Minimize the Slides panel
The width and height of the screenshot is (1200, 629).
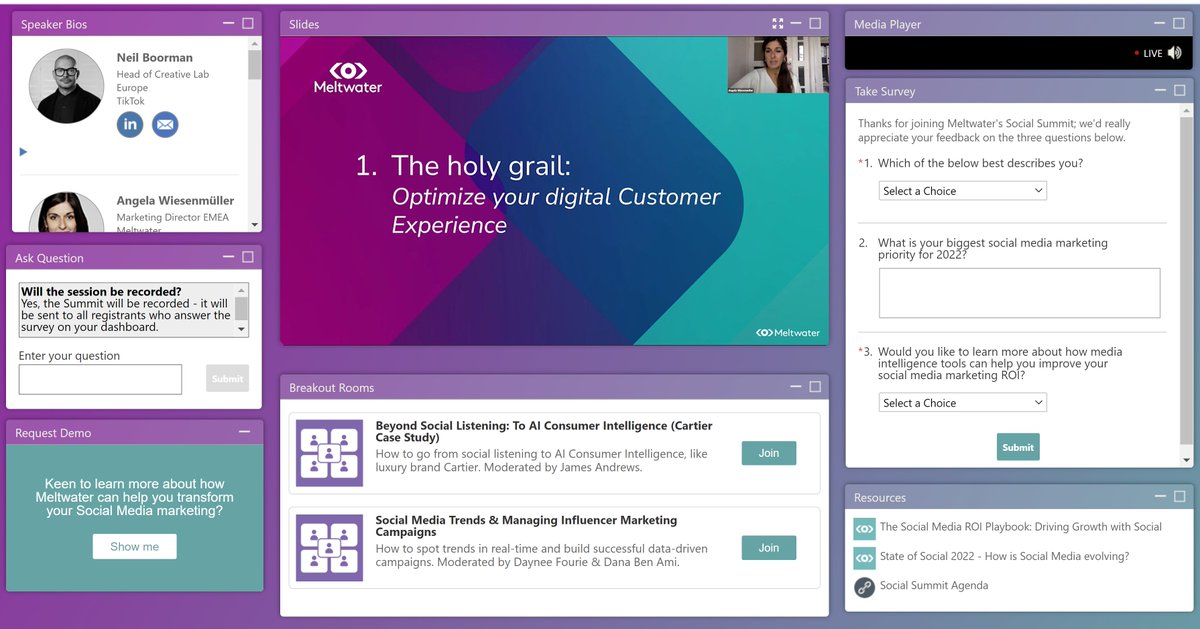(x=796, y=23)
